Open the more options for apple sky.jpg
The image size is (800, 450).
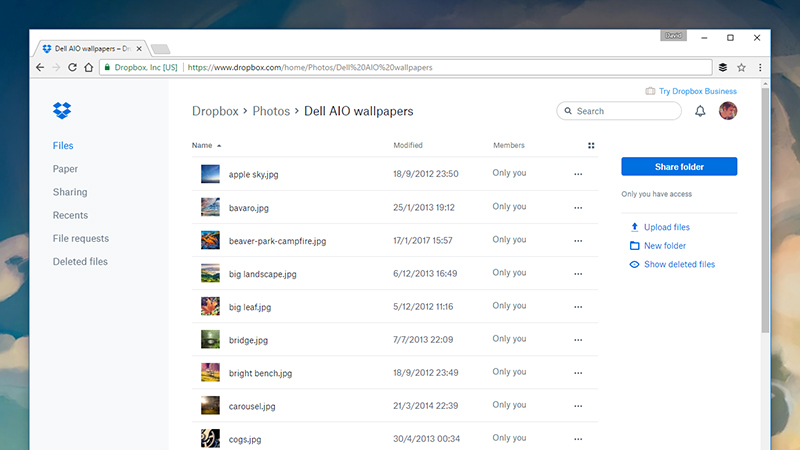click(x=578, y=174)
